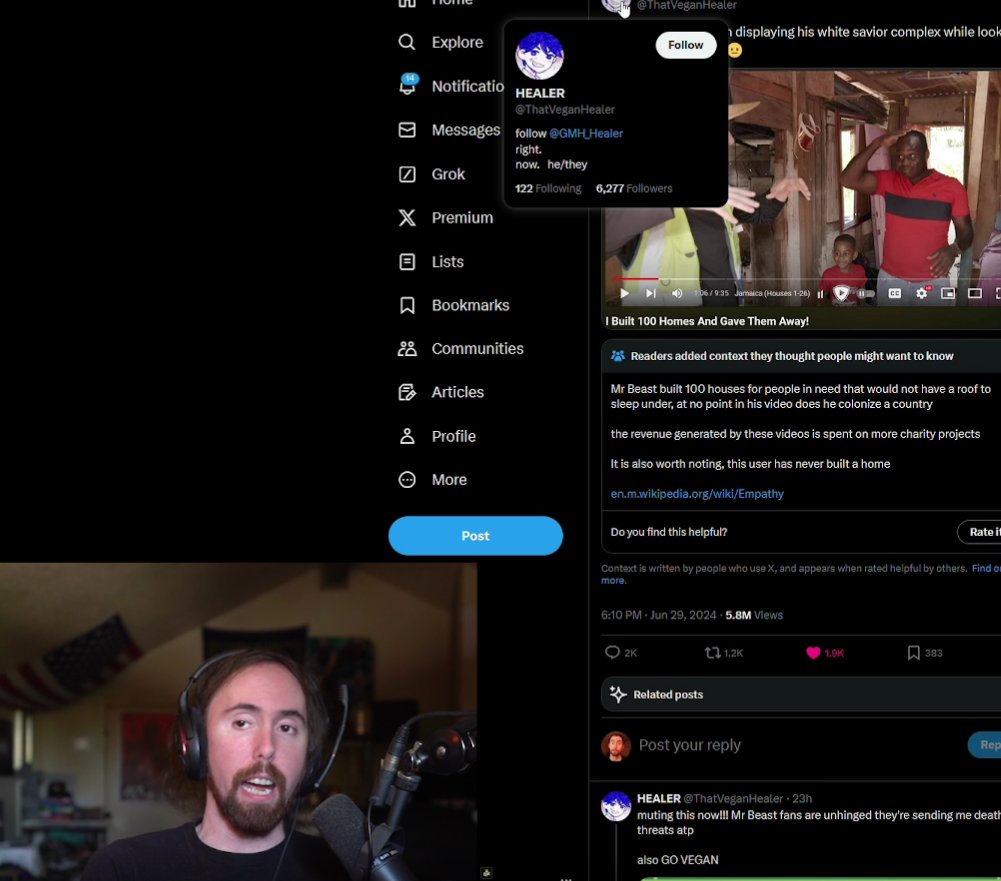This screenshot has height=881, width=1001.
Task: Click the Rate it button
Action: [x=979, y=532]
